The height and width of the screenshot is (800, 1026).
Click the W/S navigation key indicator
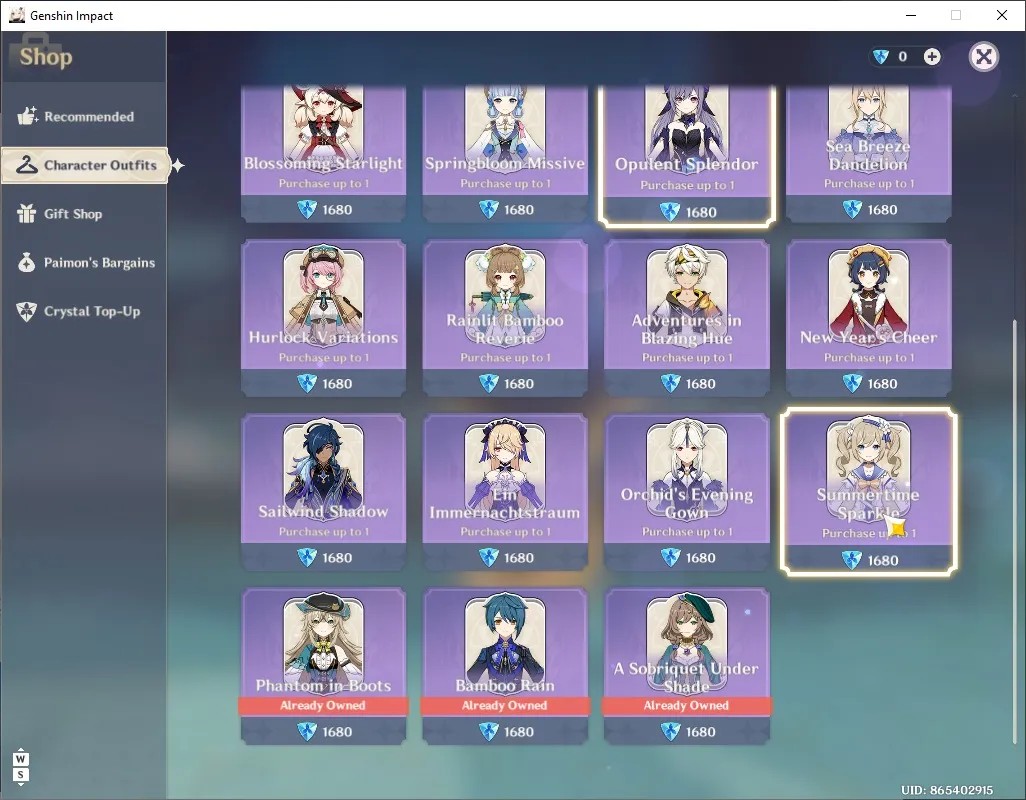point(20,767)
